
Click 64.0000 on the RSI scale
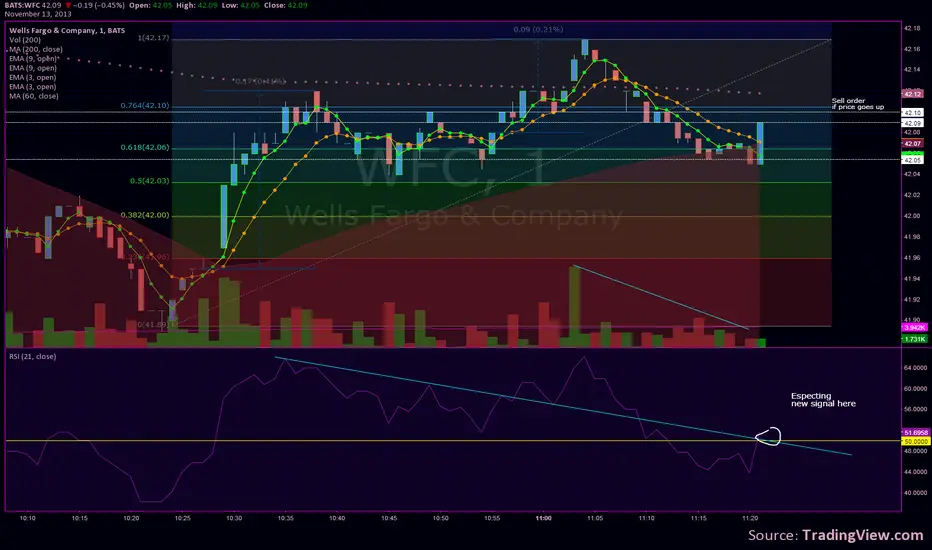point(915,367)
